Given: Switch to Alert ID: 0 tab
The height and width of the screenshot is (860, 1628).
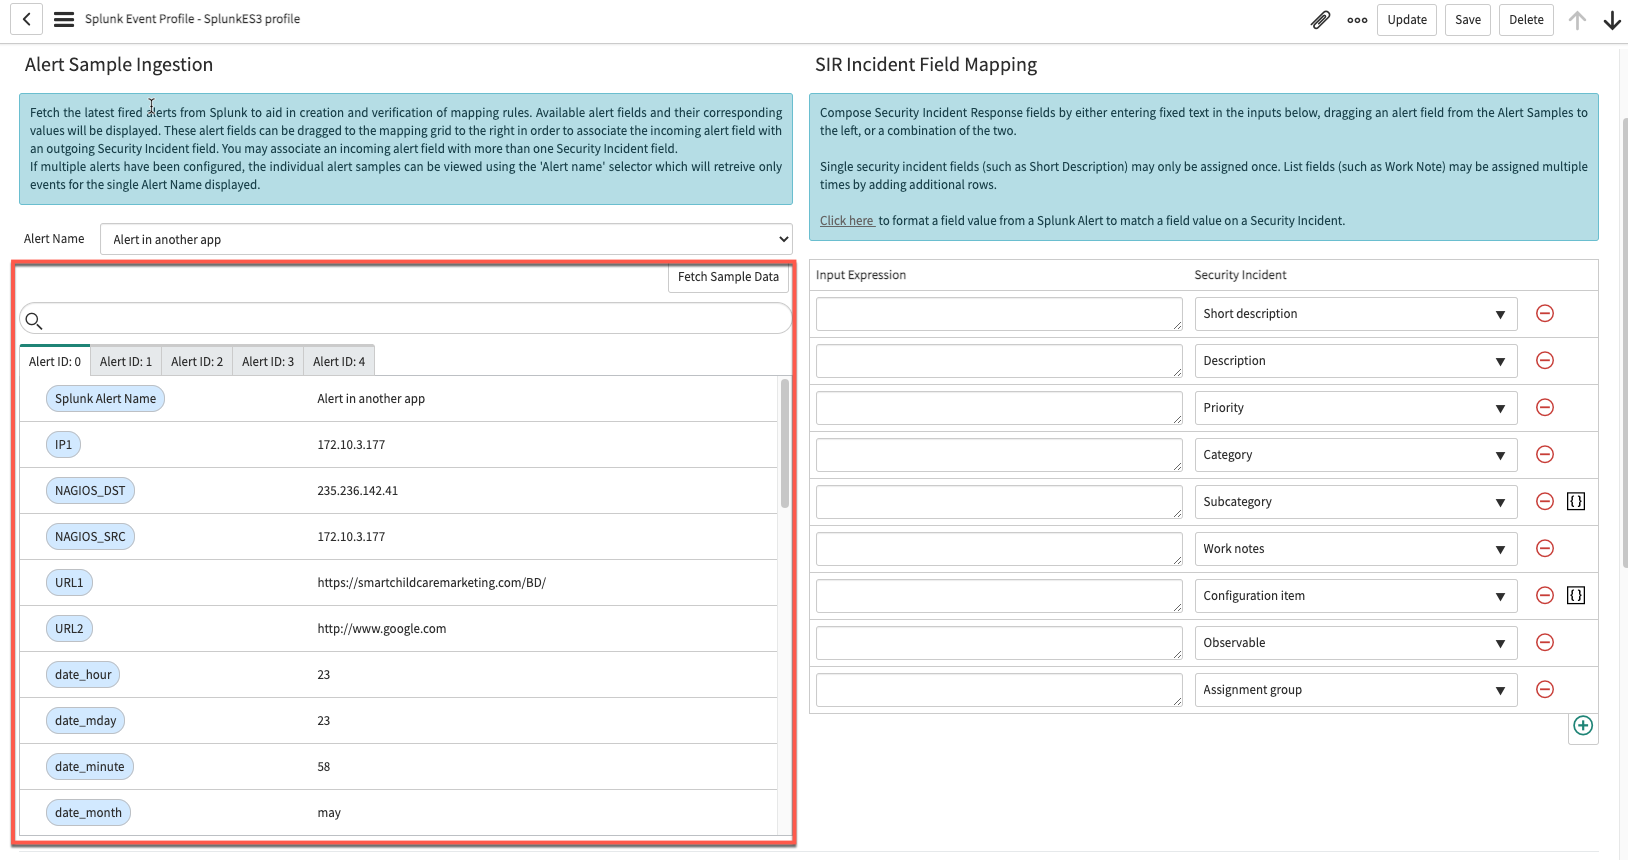Looking at the screenshot, I should pos(55,361).
